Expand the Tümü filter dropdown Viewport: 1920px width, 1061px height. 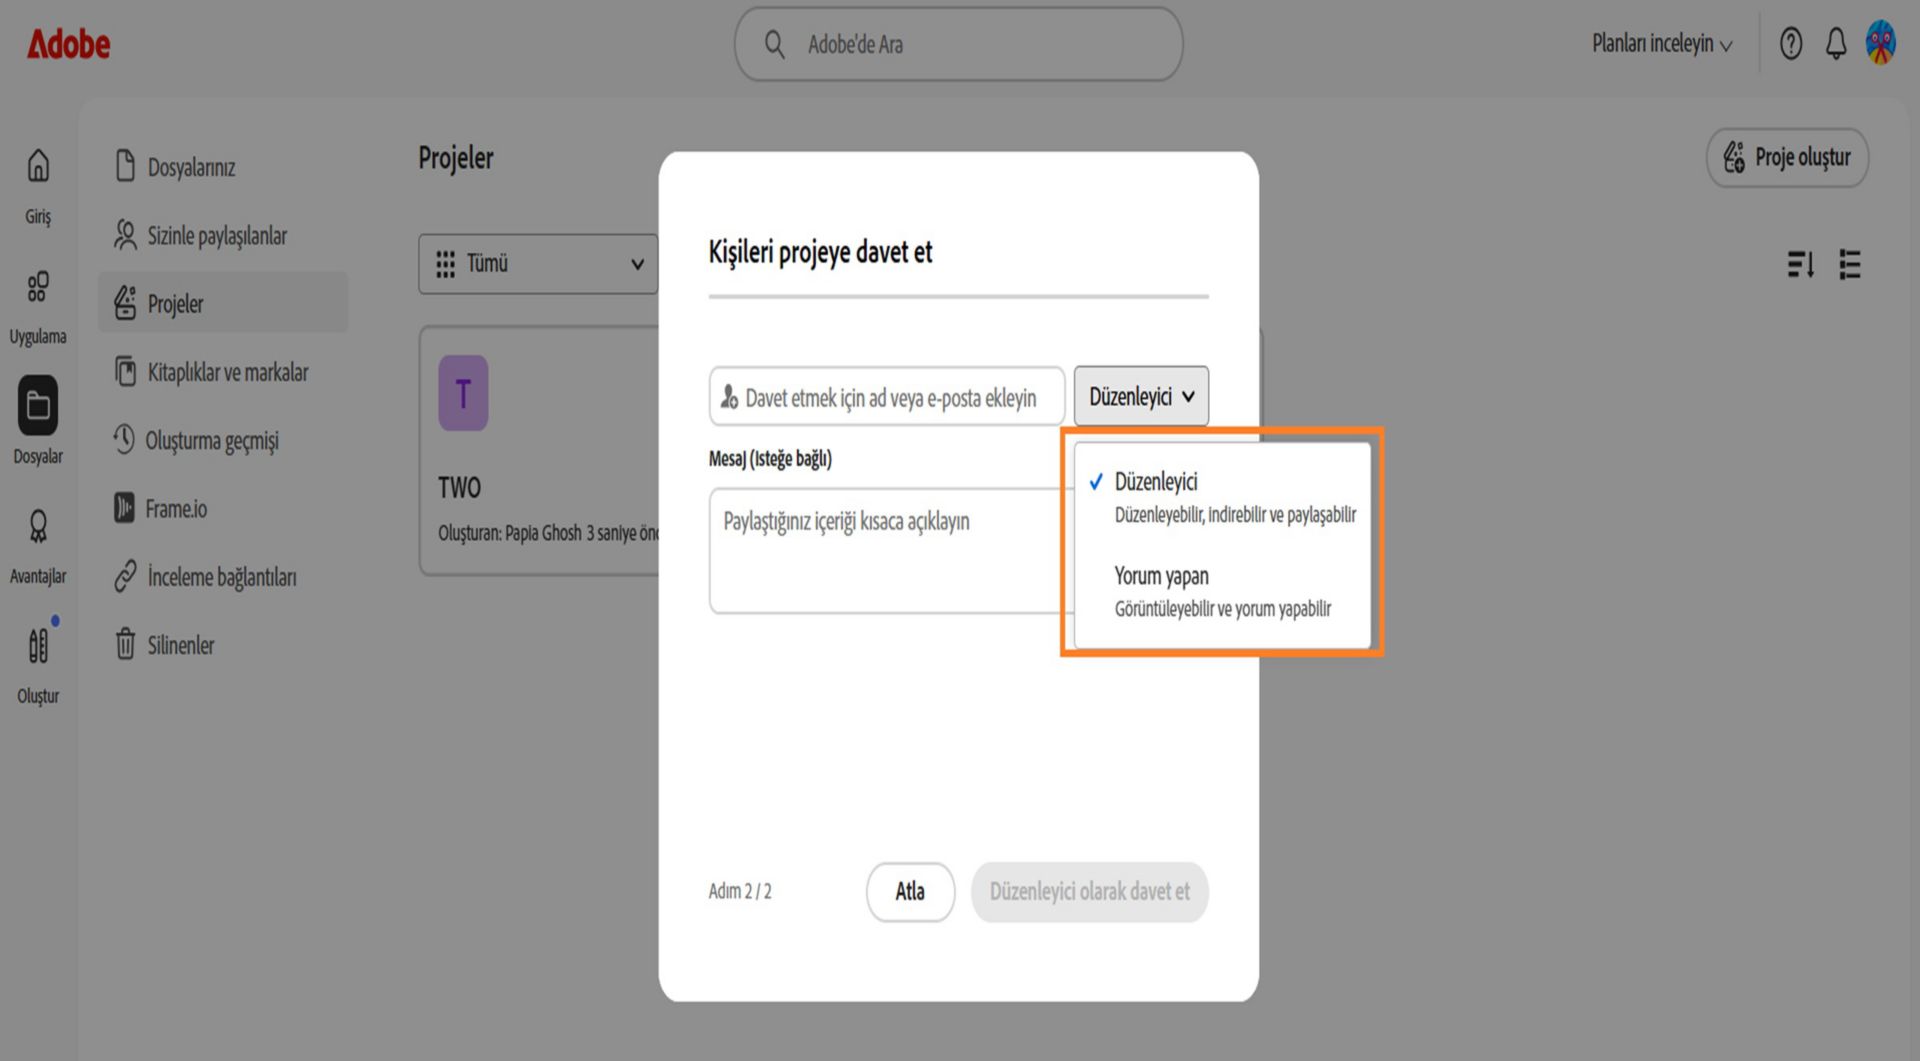click(538, 264)
